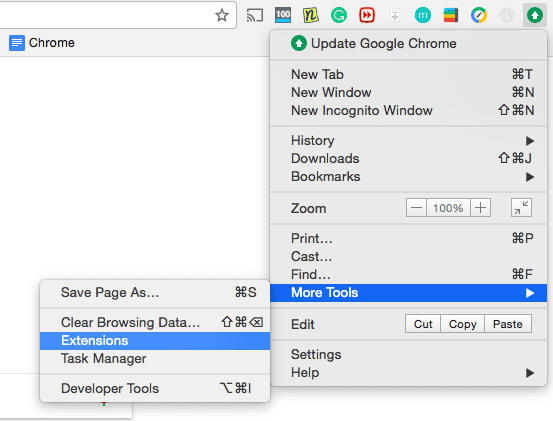Viewport: 553px width, 421px height.
Task: Open the teal m extension icon
Action: click(x=423, y=15)
